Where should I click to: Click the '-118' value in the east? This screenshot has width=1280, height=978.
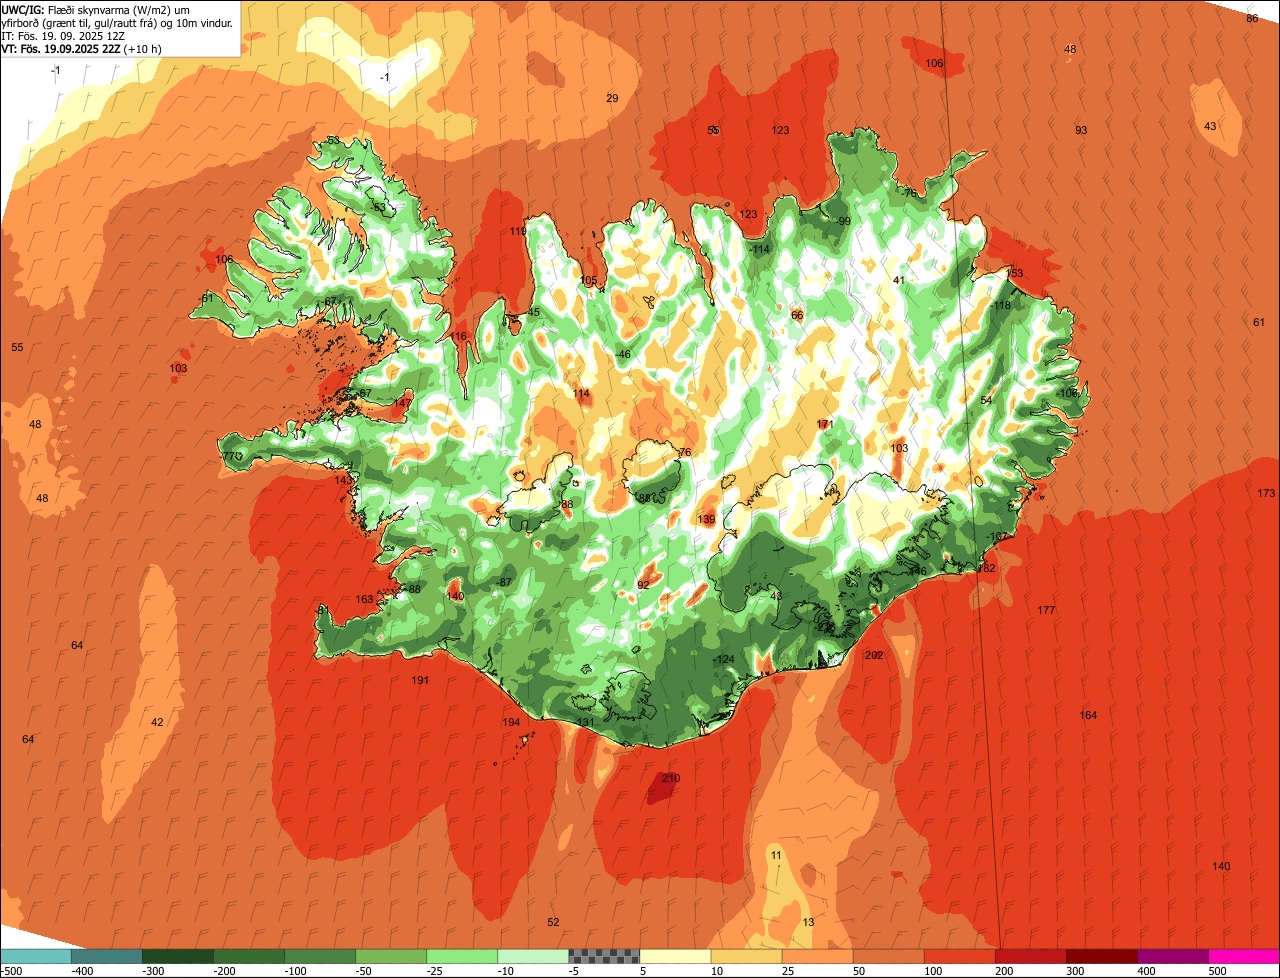click(x=1001, y=305)
